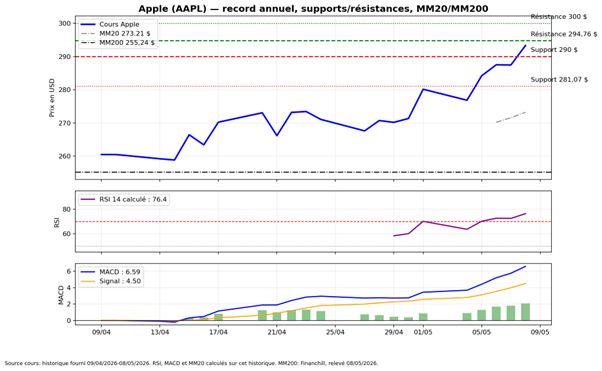
Task: Click the vertical "RSI" axis label
Action: (57, 222)
